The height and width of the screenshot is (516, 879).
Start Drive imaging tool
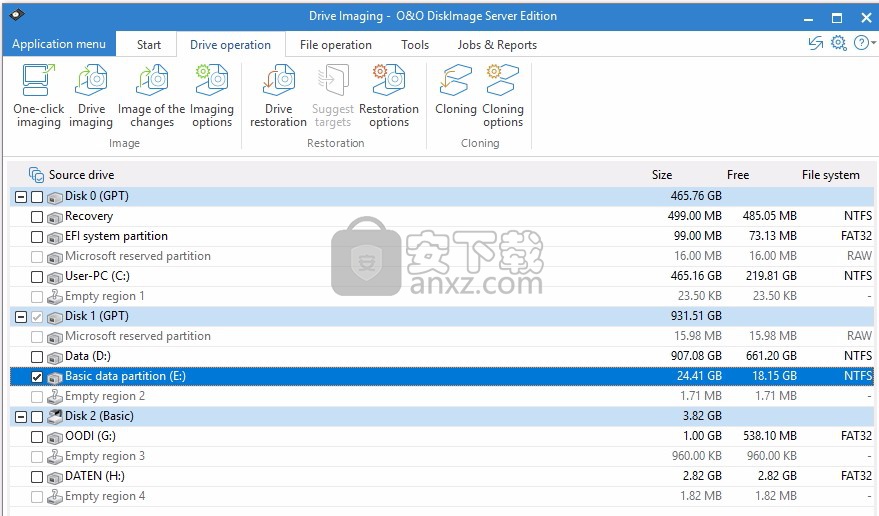pos(91,95)
